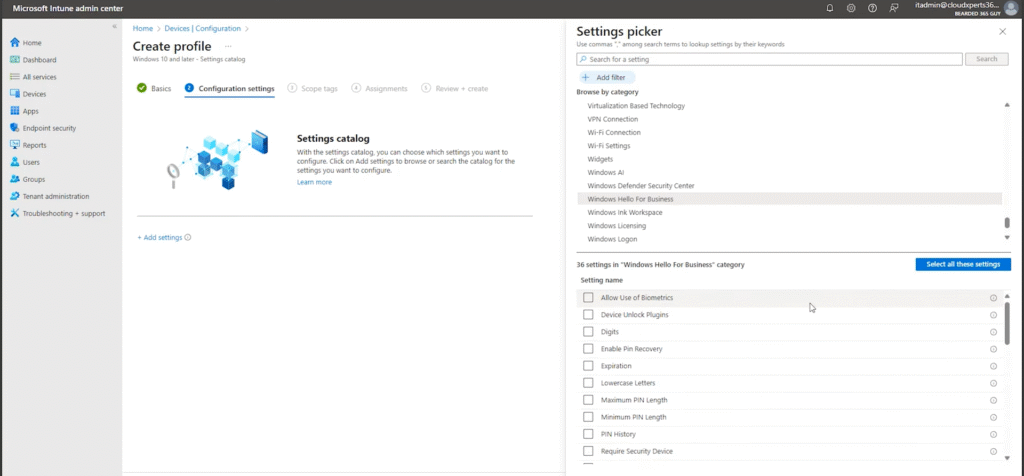Viewport: 1024px width, 476px height.
Task: Show info for Lowercase Letters
Action: pos(993,383)
